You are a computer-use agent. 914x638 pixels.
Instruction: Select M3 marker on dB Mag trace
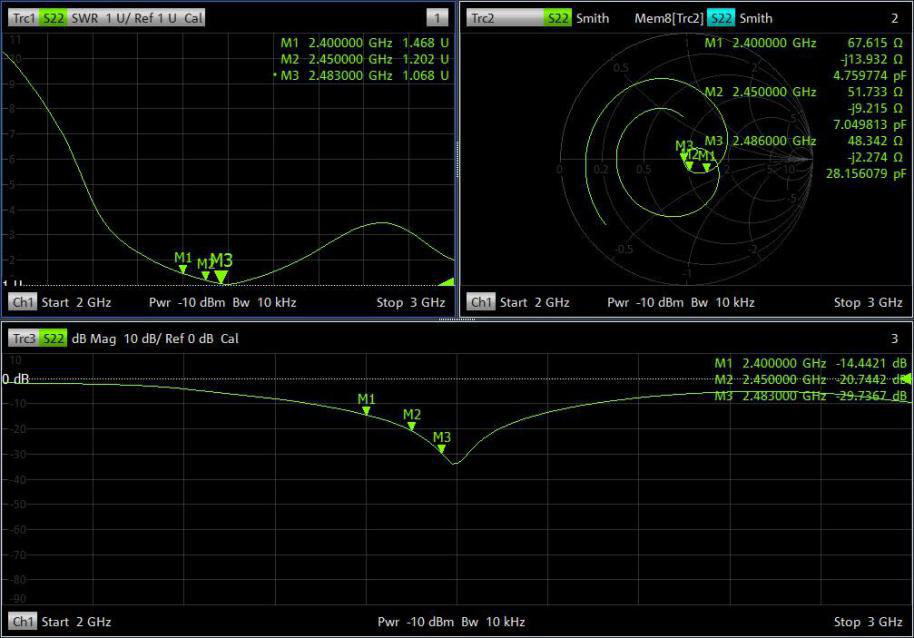(x=441, y=448)
